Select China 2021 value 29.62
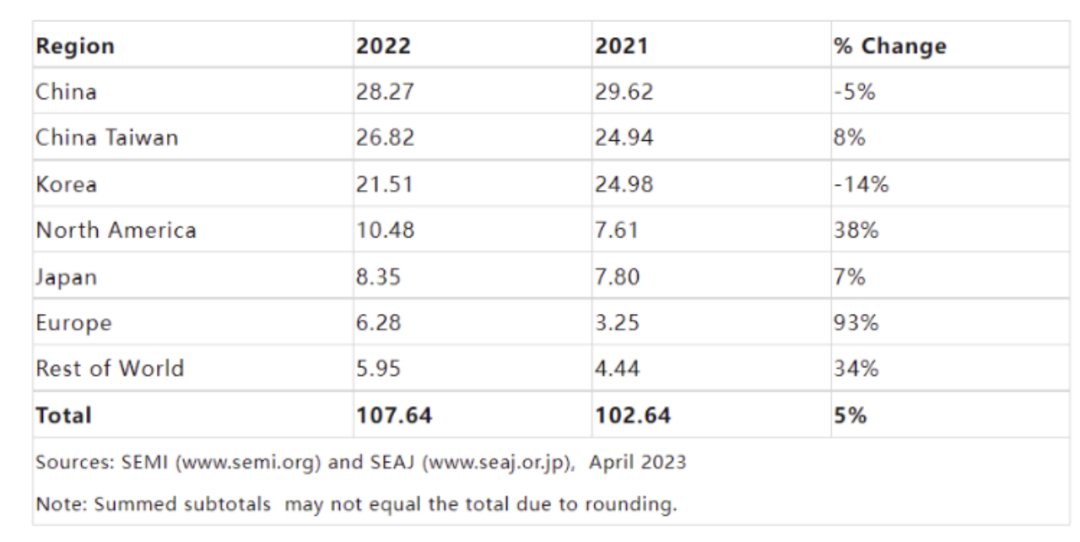The width and height of the screenshot is (1080, 542). [623, 92]
